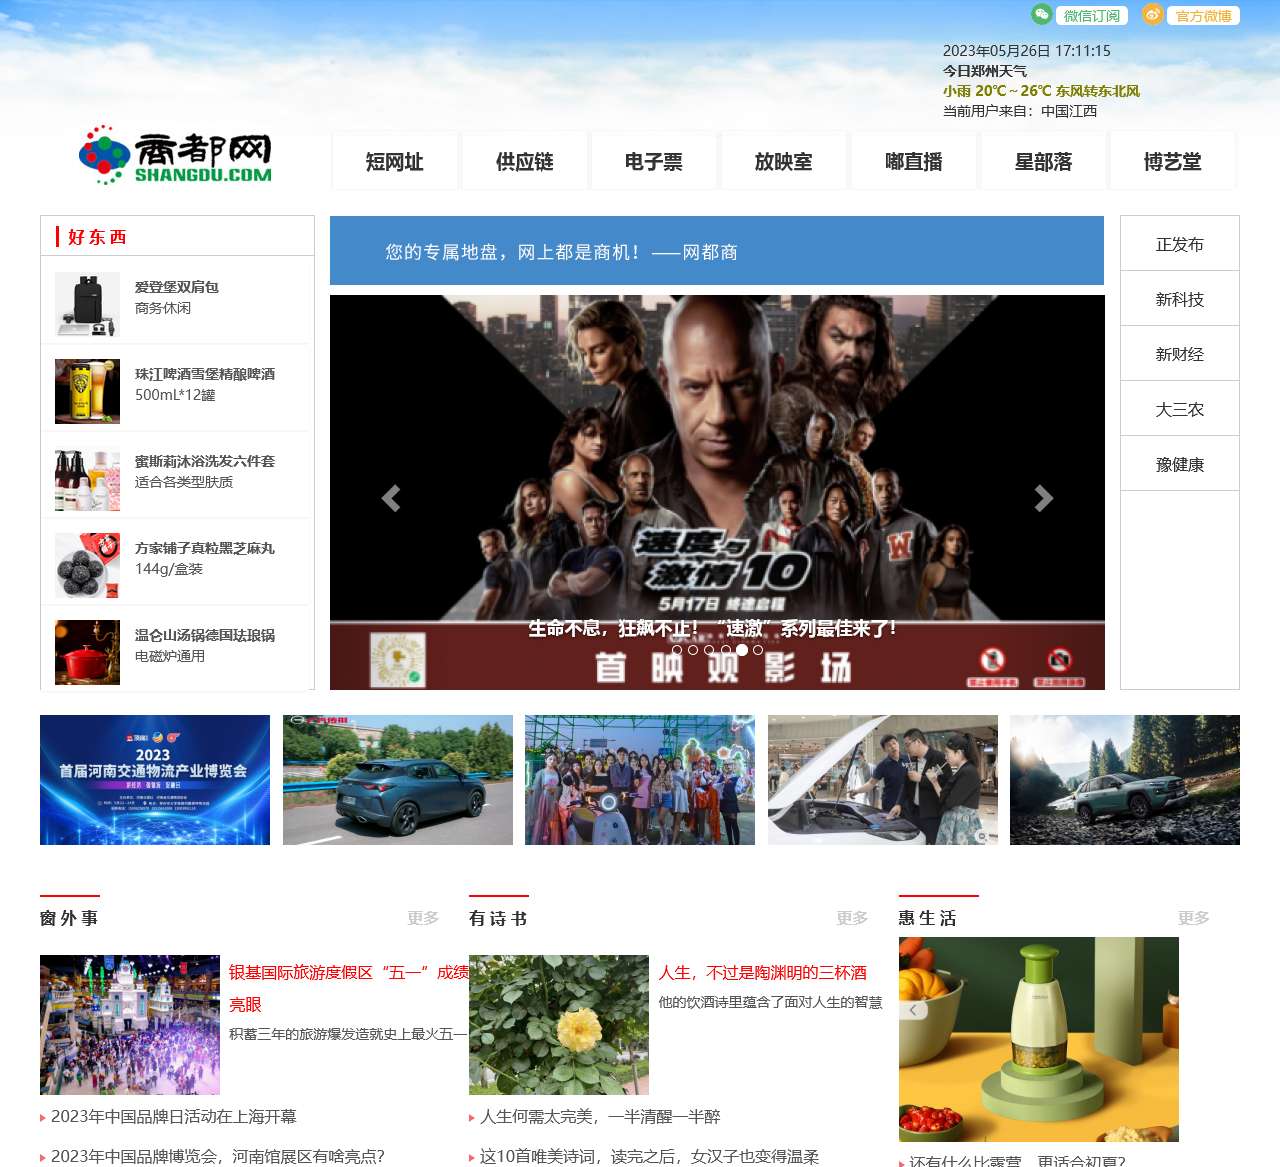
Task: Open the red enamel pot product image
Action: click(87, 652)
